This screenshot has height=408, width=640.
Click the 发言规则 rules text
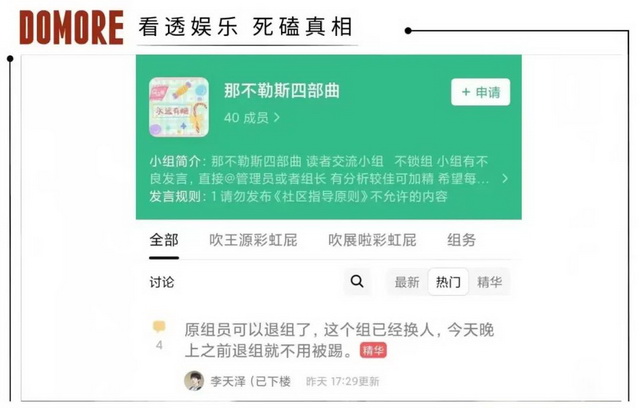[298, 197]
